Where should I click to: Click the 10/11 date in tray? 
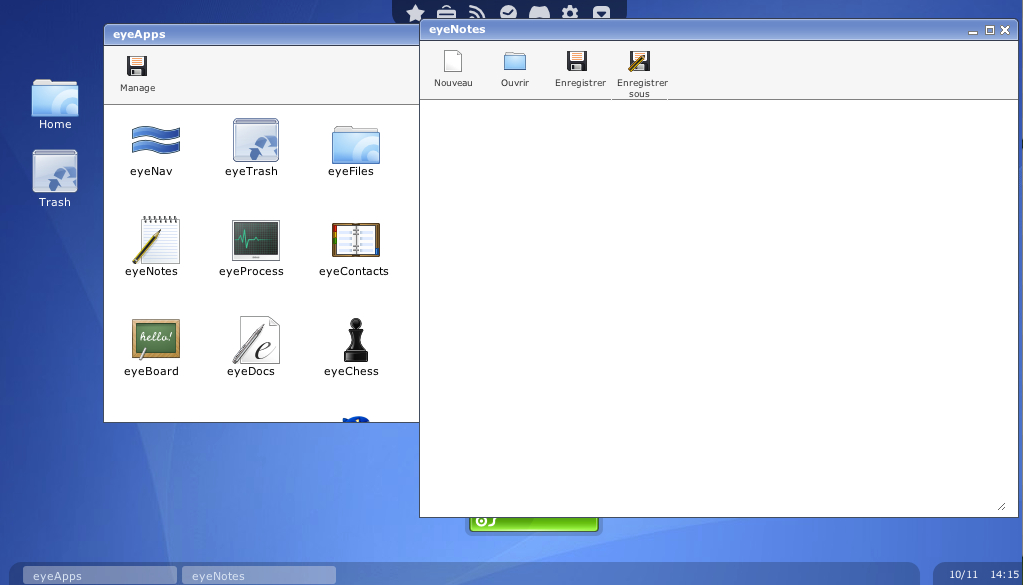(x=963, y=575)
